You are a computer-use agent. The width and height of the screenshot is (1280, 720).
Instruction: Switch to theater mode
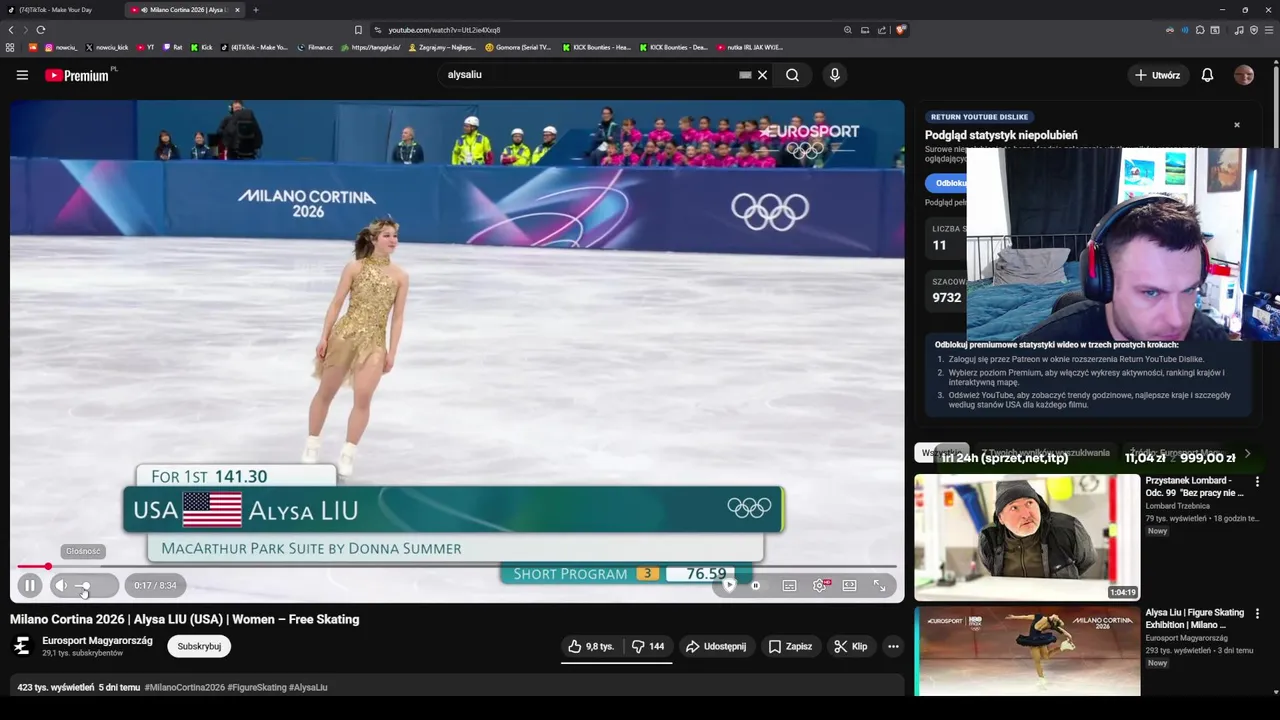click(x=849, y=586)
